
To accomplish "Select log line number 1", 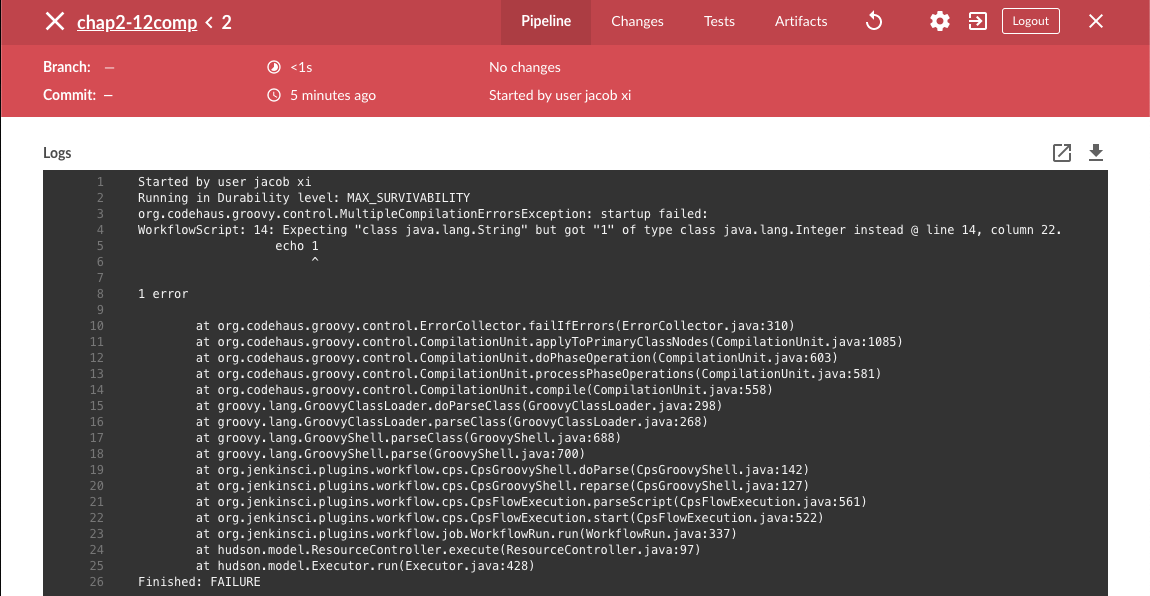I will click(100, 182).
